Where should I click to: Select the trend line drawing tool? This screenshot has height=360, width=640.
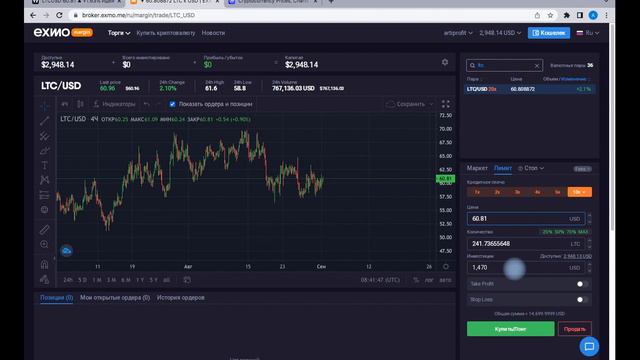point(44,120)
